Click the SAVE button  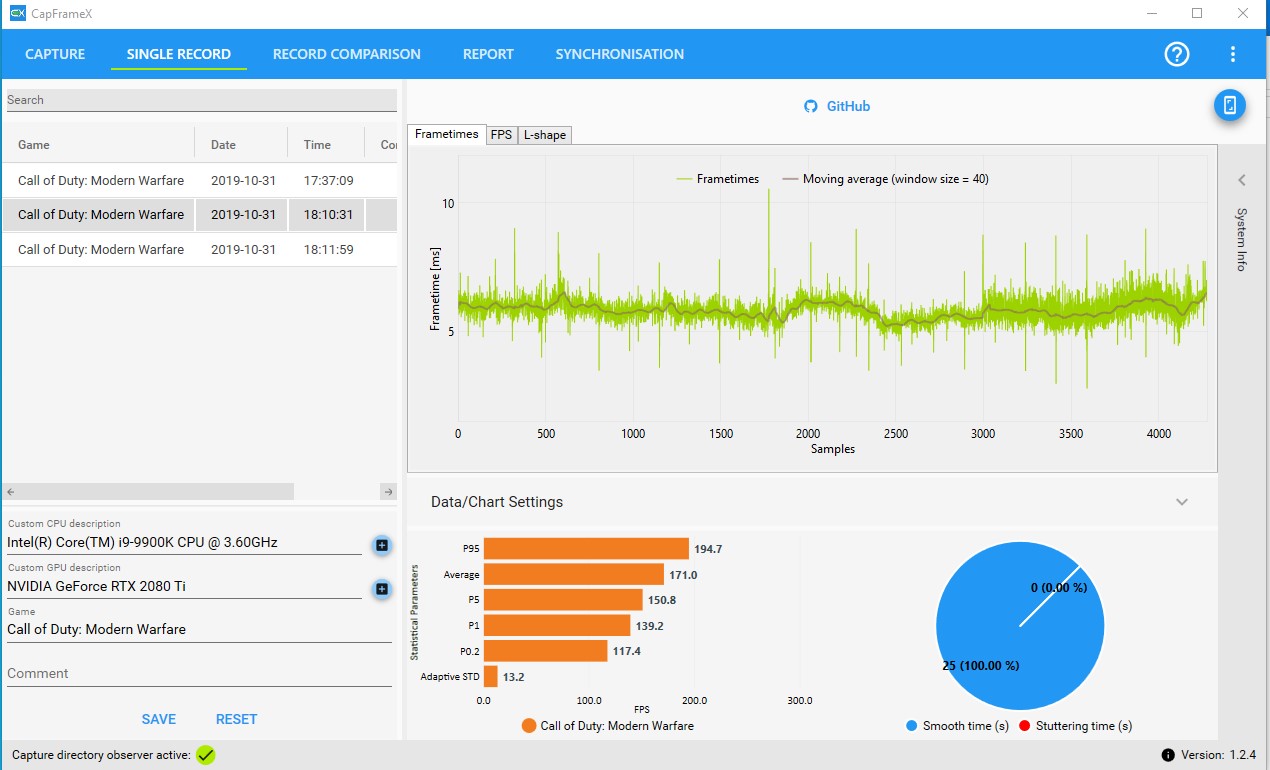click(159, 719)
